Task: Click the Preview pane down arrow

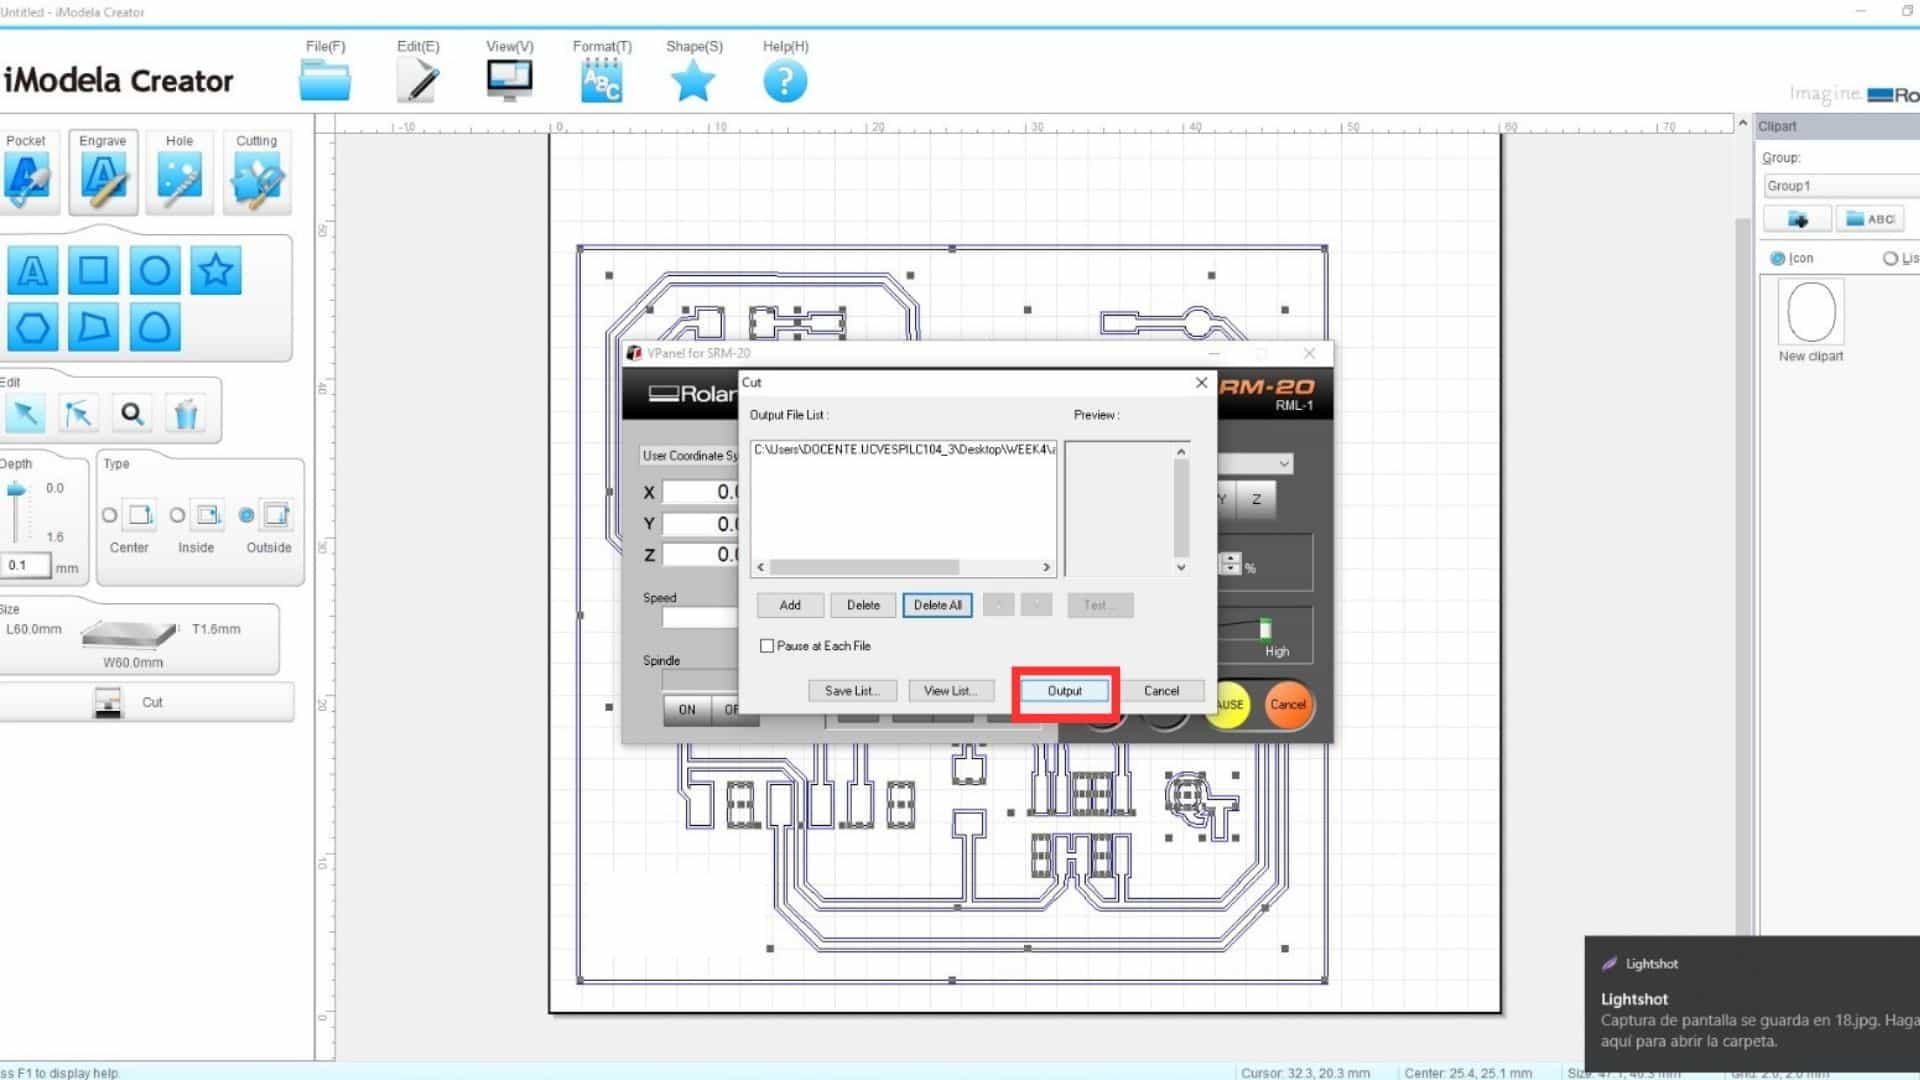Action: [x=1181, y=567]
